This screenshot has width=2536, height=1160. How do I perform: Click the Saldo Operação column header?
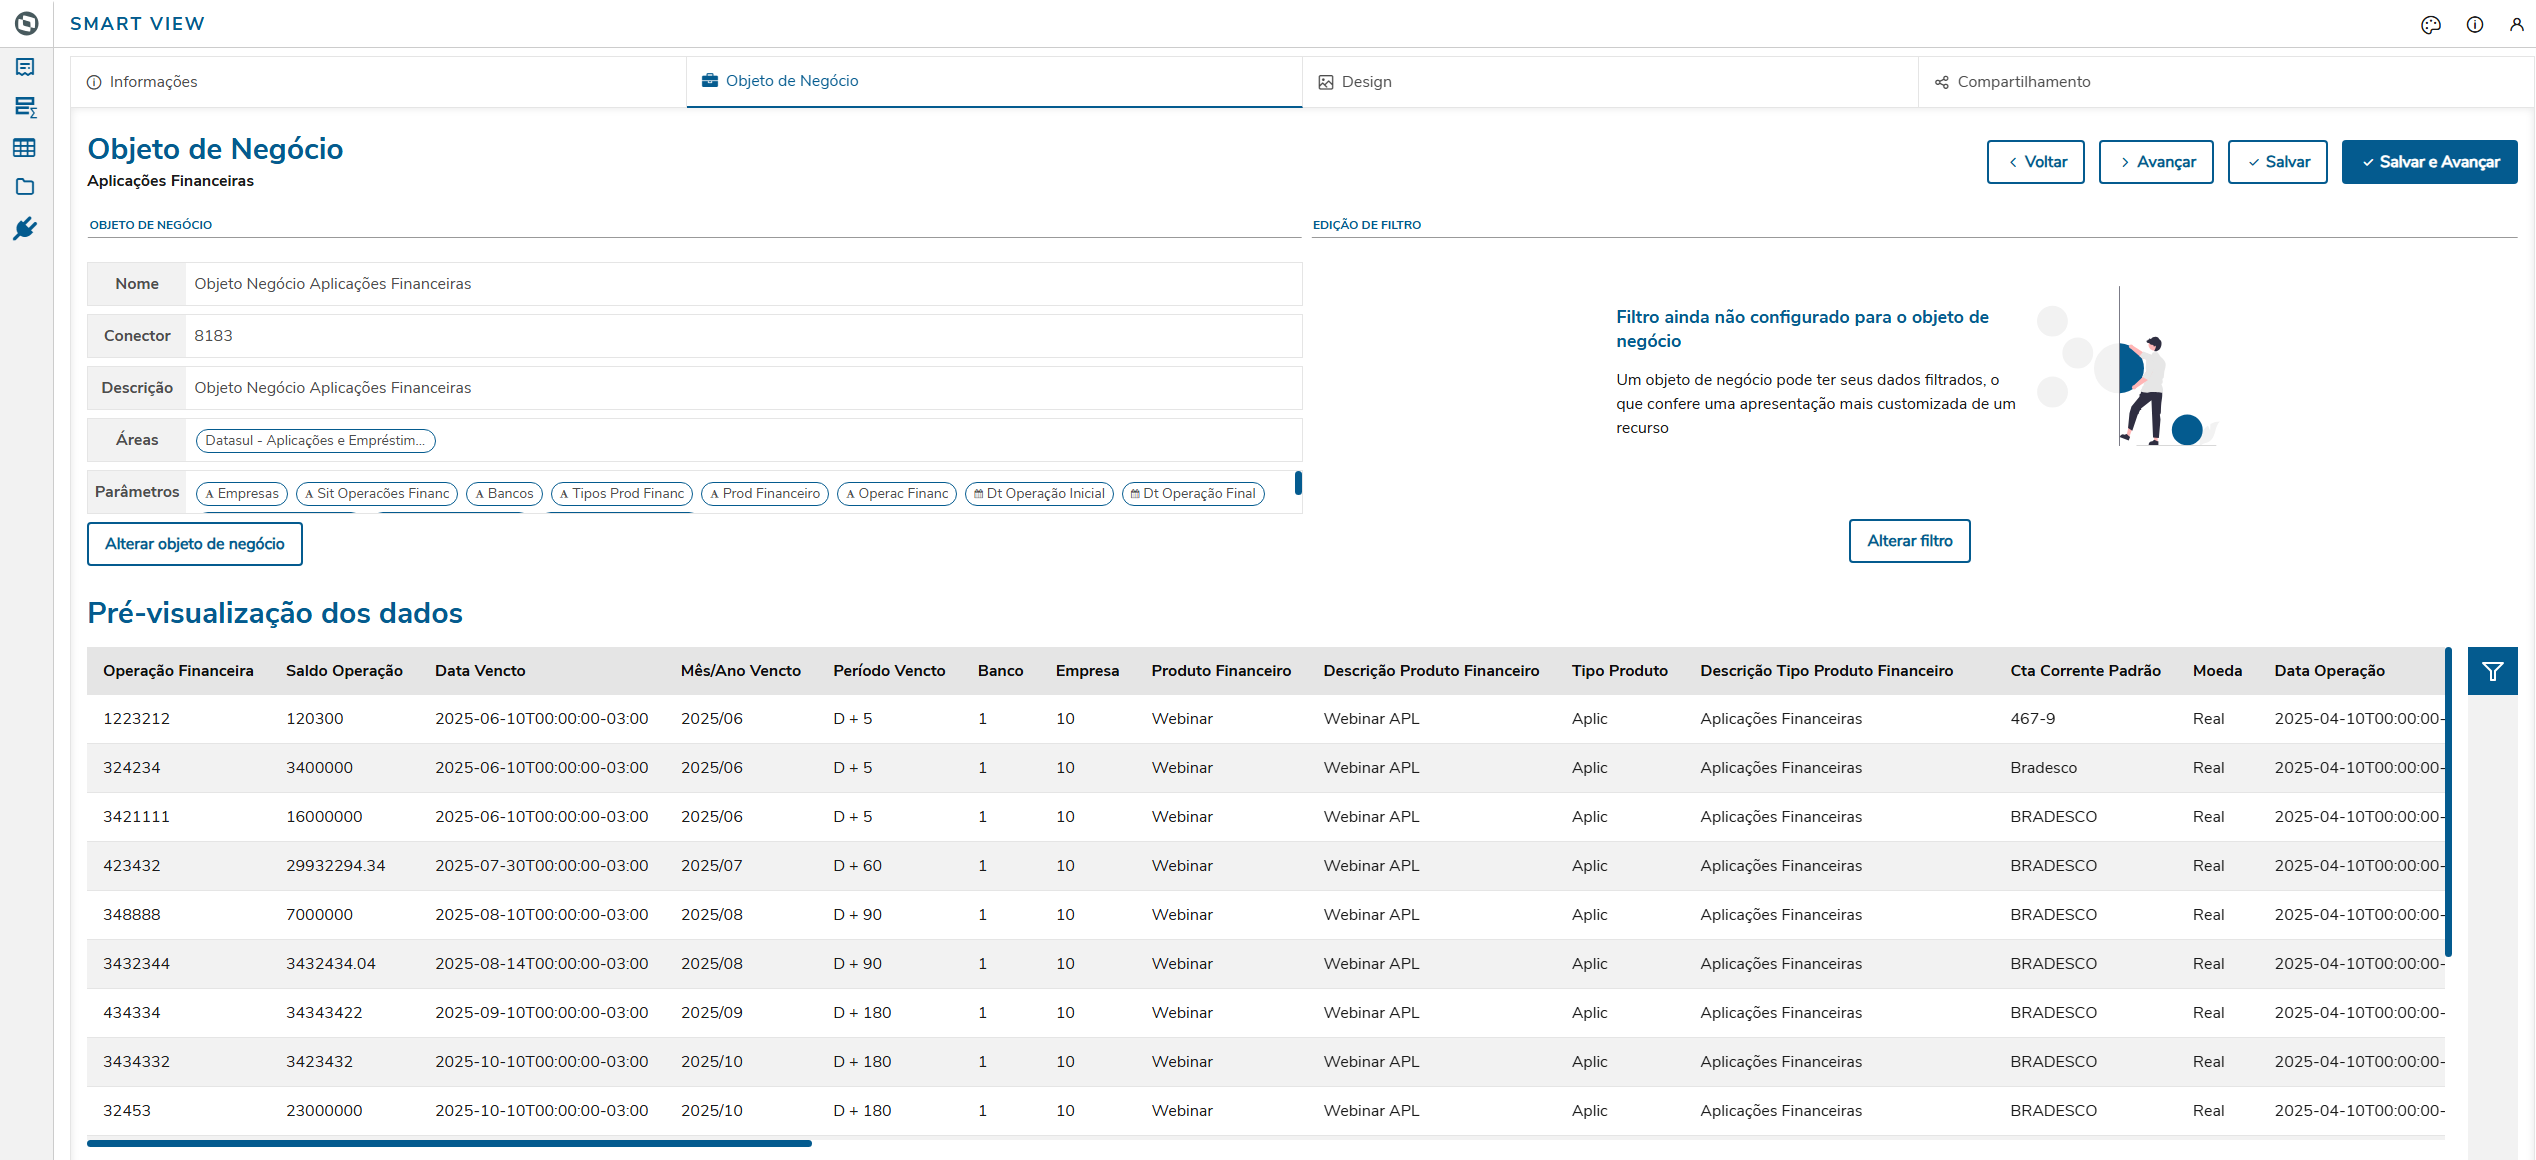[344, 671]
